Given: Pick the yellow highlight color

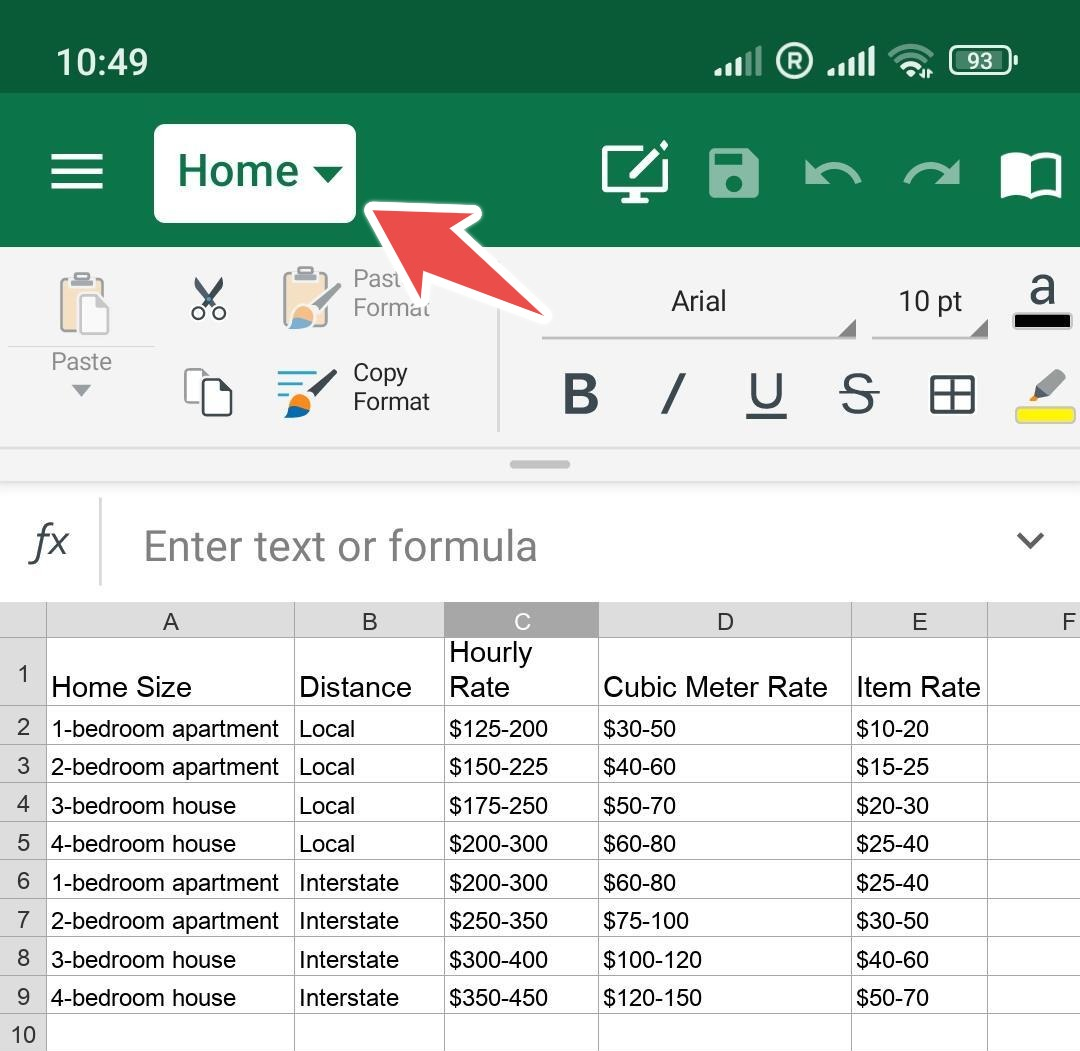Looking at the screenshot, I should coord(1045,395).
